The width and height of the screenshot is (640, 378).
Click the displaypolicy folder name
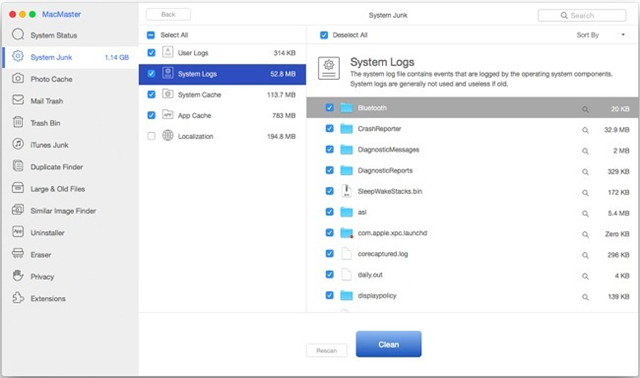point(377,296)
